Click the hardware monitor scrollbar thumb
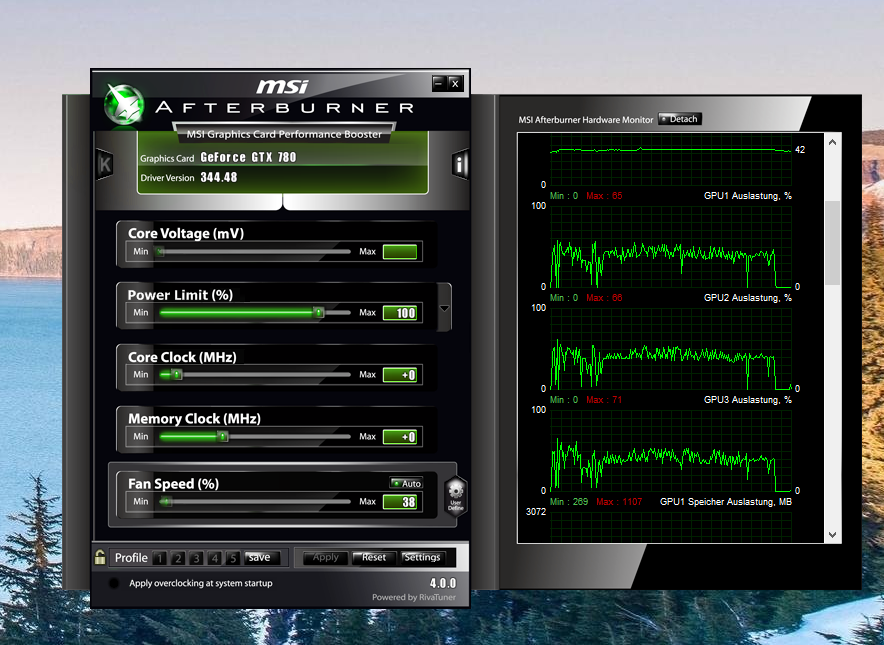This screenshot has height=645, width=884. [833, 243]
